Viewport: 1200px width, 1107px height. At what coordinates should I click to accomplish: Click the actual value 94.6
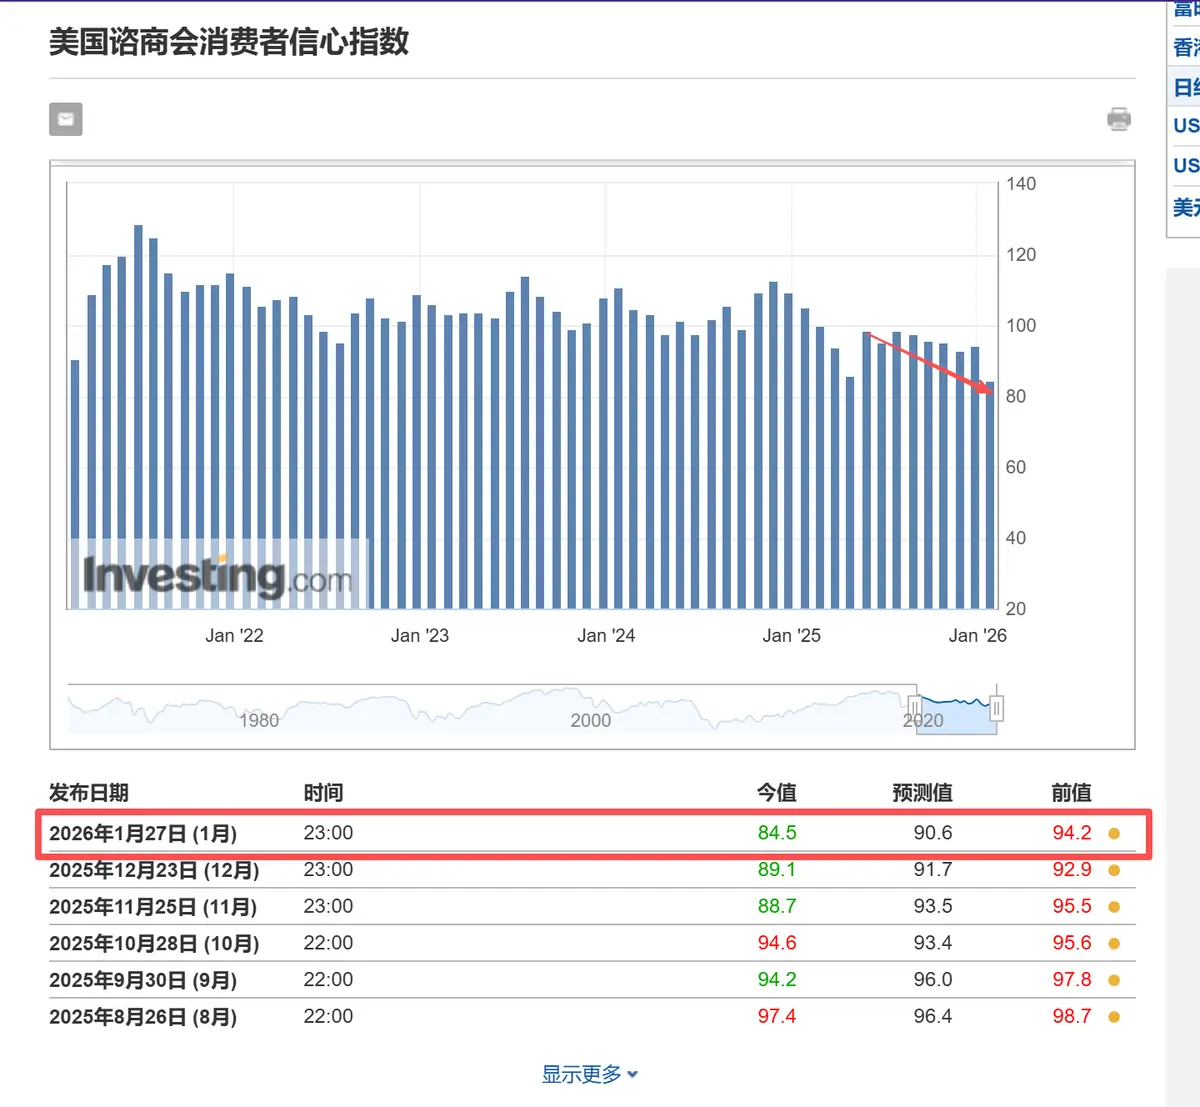(777, 943)
